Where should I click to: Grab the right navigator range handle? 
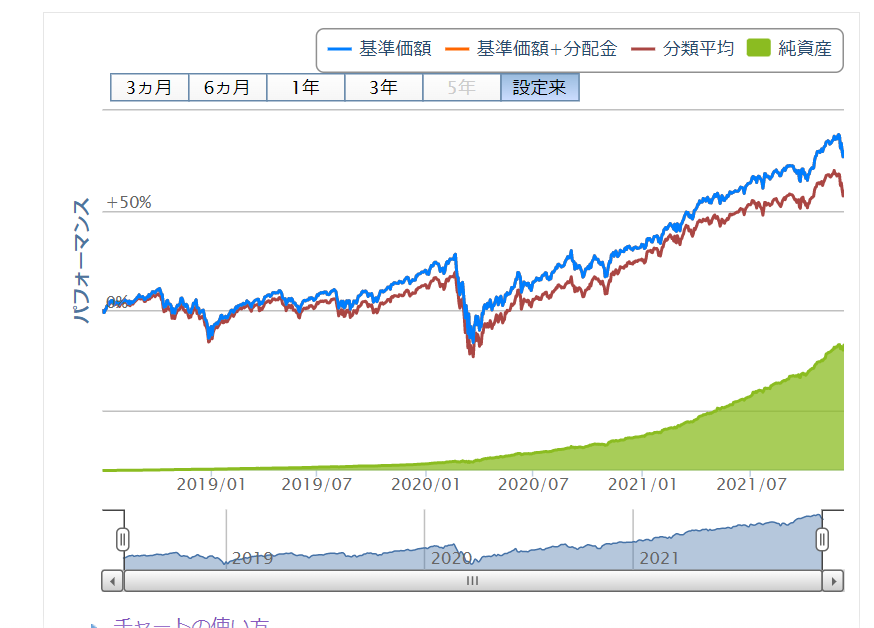point(822,540)
